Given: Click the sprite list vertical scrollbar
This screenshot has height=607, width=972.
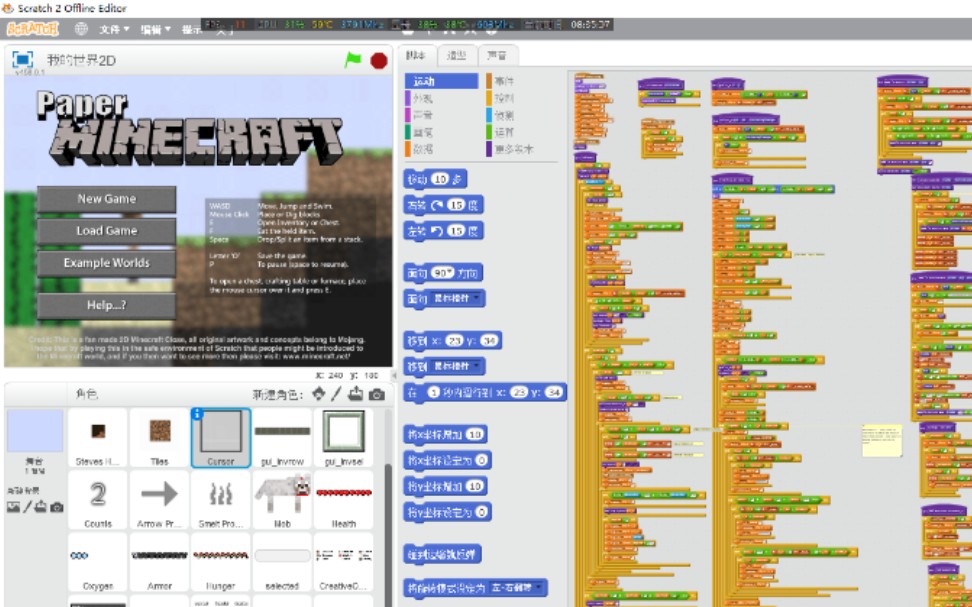Looking at the screenshot, I should [388, 533].
